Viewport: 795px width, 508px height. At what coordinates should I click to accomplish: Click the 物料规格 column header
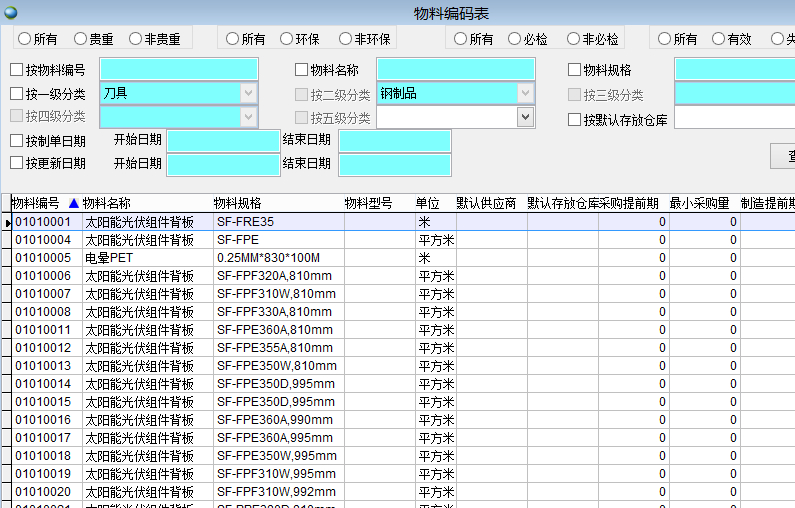point(238,203)
